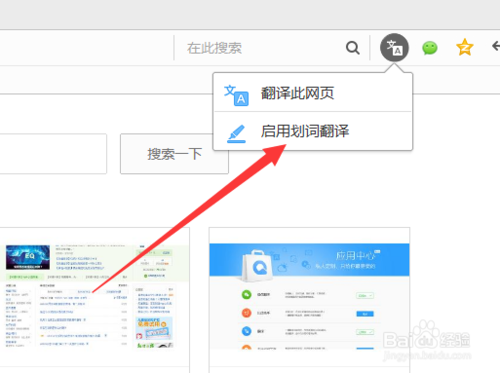The width and height of the screenshot is (500, 373).
Task: Click the translate icon in the toolbar
Action: (x=394, y=48)
